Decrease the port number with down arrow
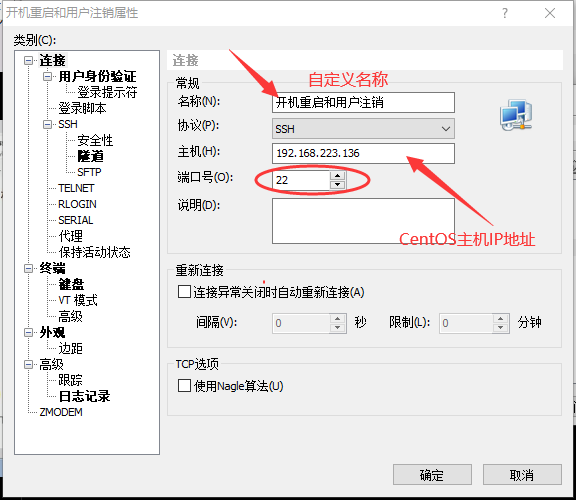Image resolution: width=576 pixels, height=500 pixels. point(337,185)
